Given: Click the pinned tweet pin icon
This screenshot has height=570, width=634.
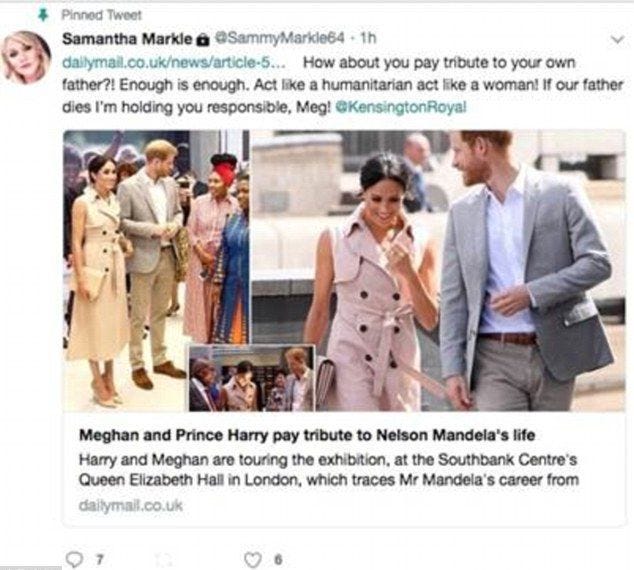Looking at the screenshot, I should pyautogui.click(x=42, y=15).
